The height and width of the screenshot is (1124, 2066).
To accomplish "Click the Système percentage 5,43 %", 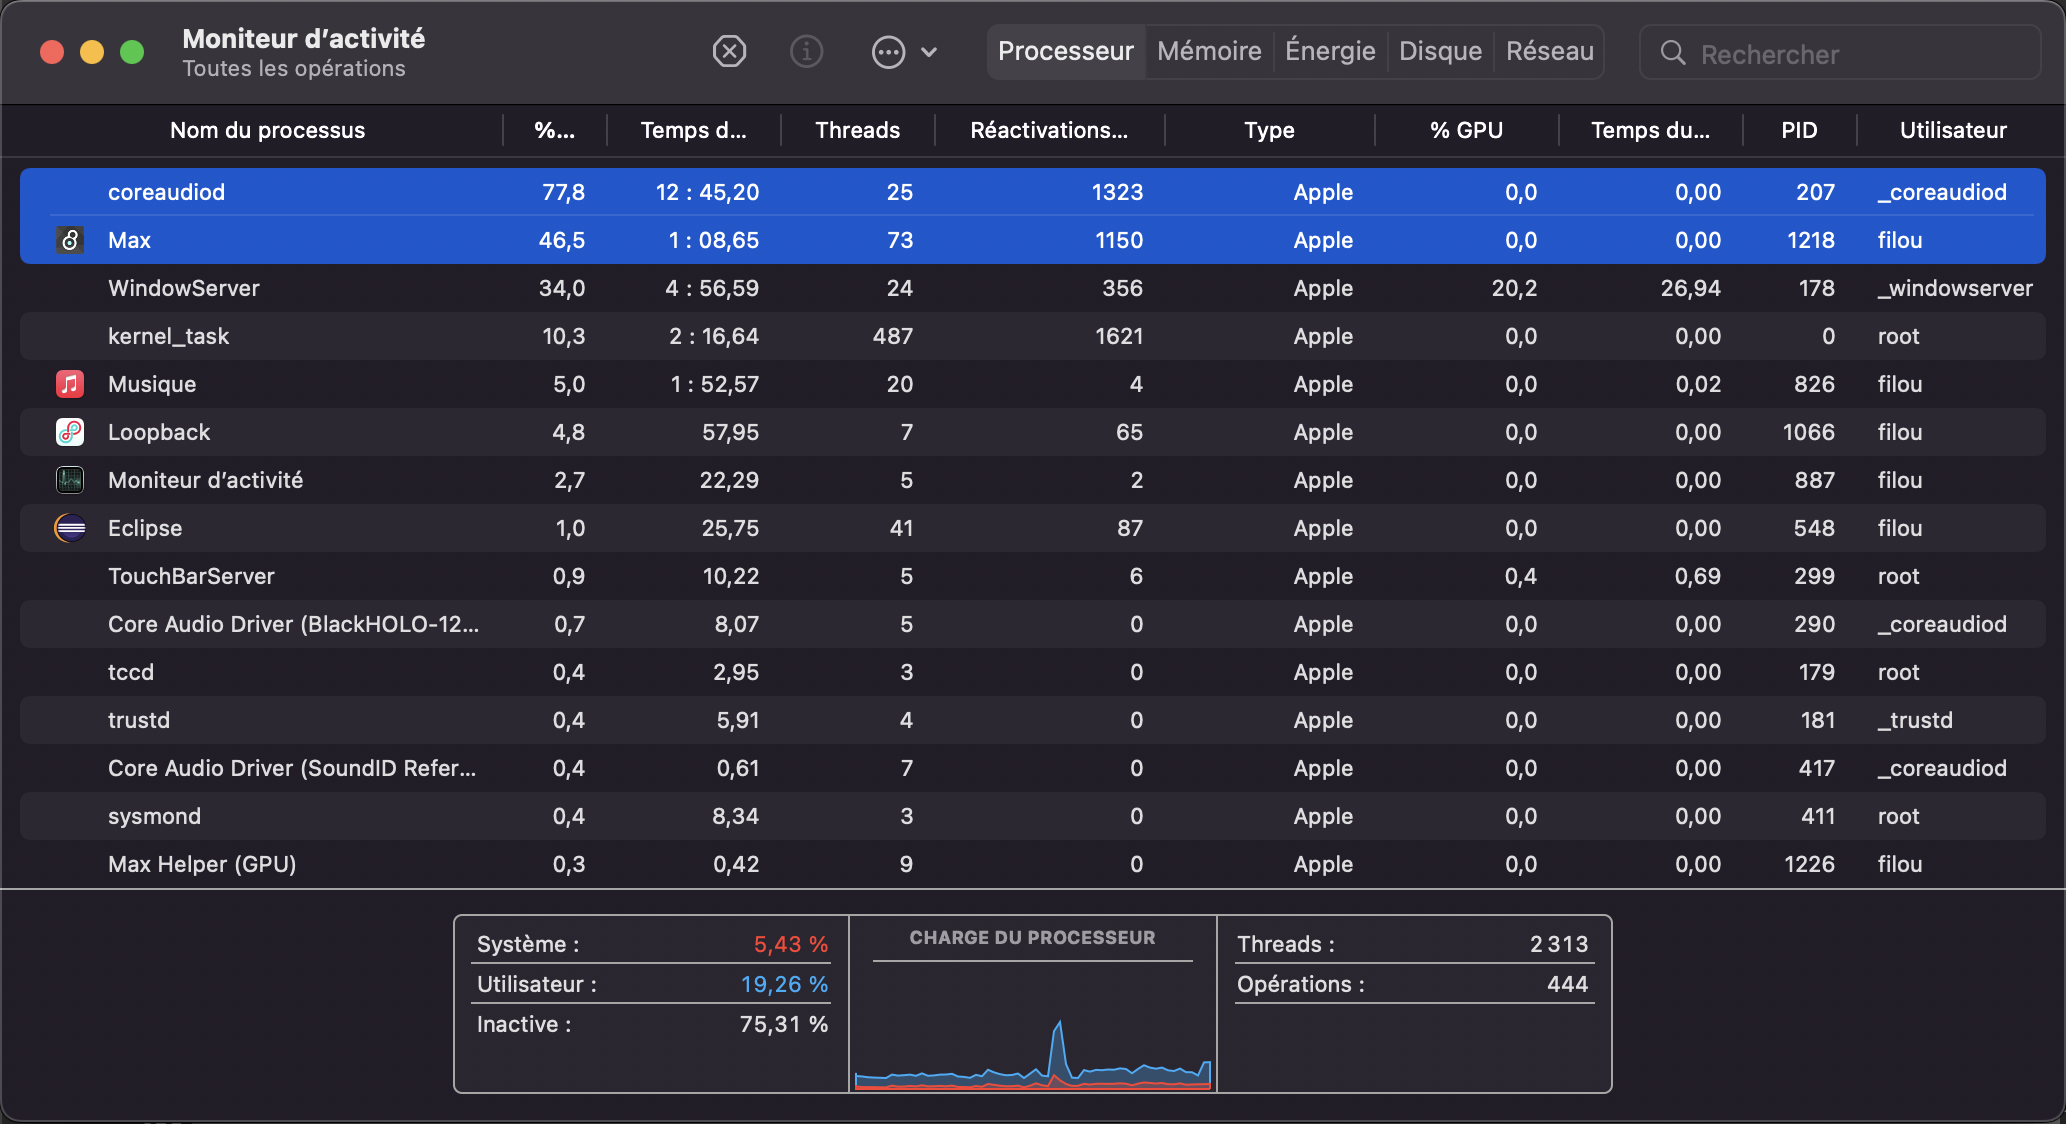I will 790,944.
